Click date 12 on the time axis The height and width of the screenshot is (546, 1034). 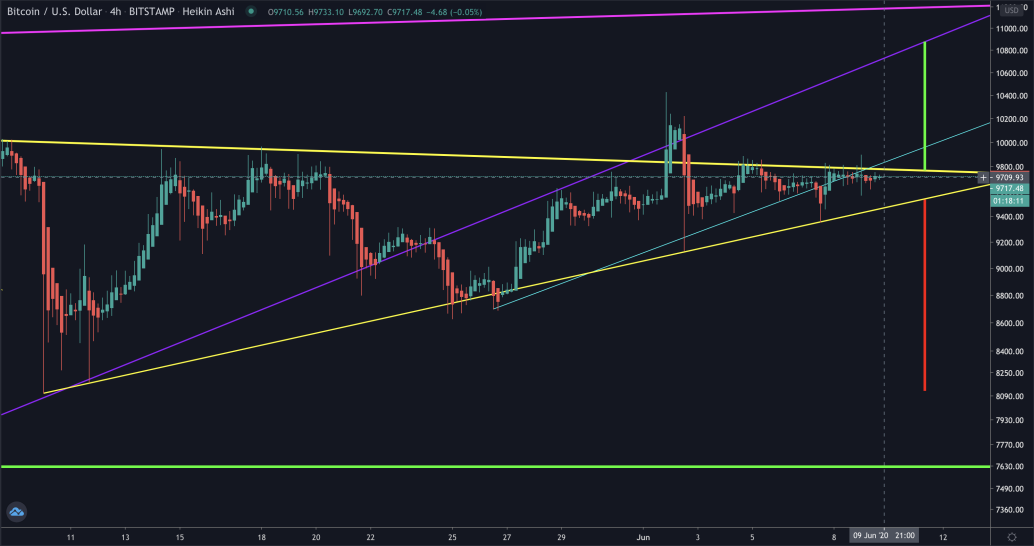pyautogui.click(x=943, y=537)
